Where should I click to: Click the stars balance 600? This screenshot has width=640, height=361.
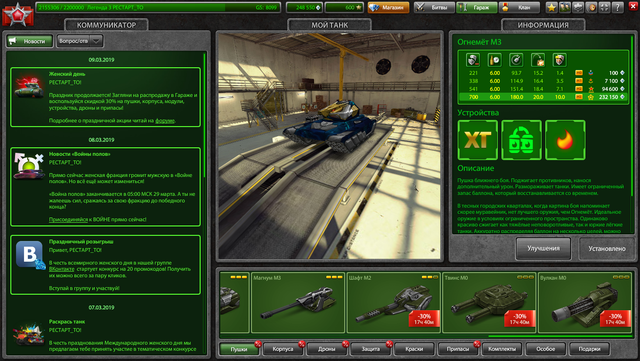pyautogui.click(x=344, y=7)
